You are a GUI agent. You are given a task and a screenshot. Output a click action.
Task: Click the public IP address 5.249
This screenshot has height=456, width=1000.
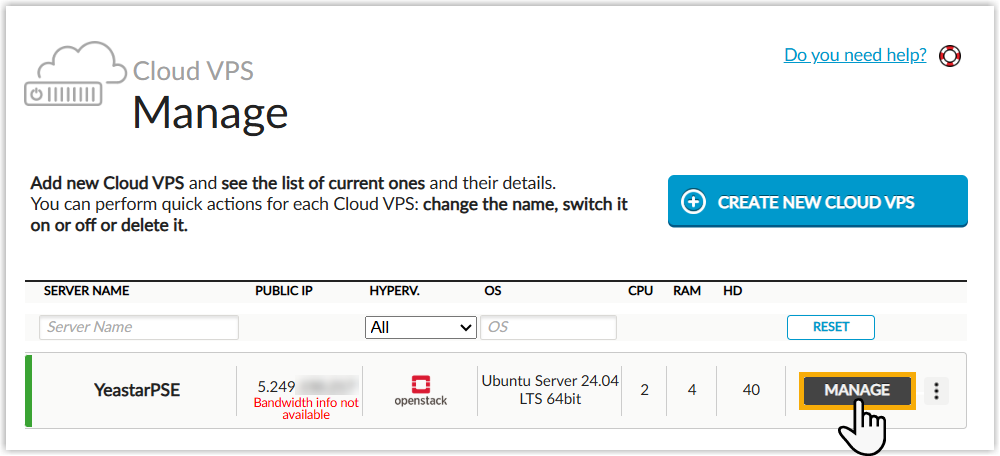pos(276,385)
